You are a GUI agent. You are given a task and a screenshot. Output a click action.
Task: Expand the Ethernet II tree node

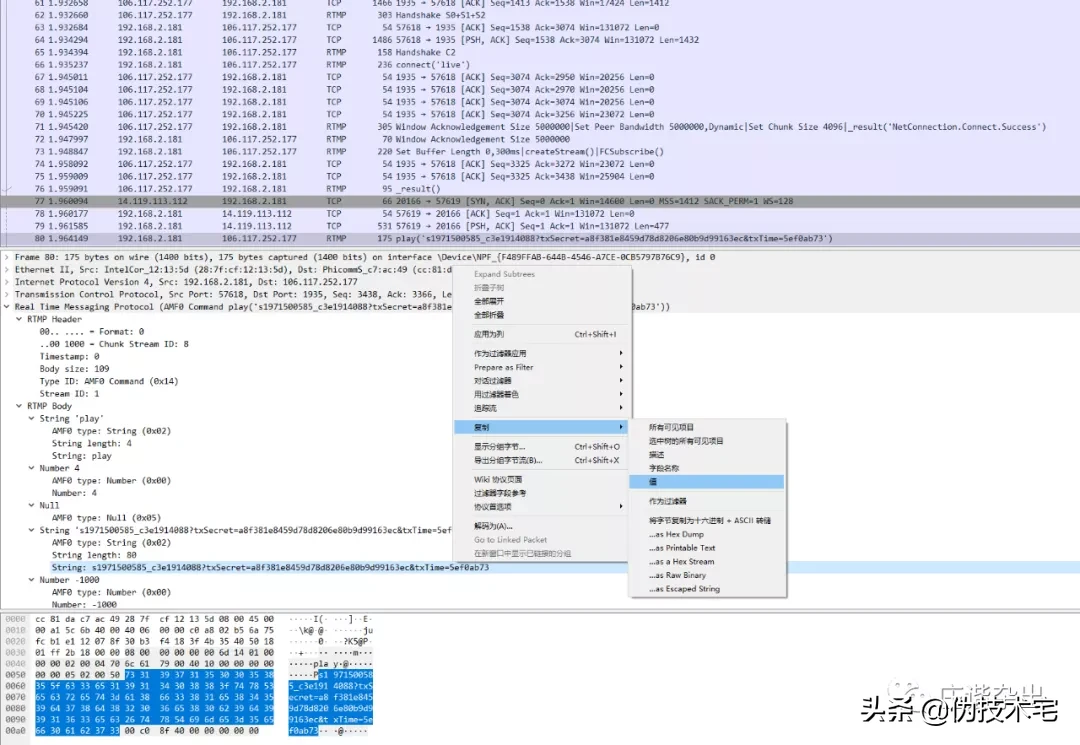7,269
